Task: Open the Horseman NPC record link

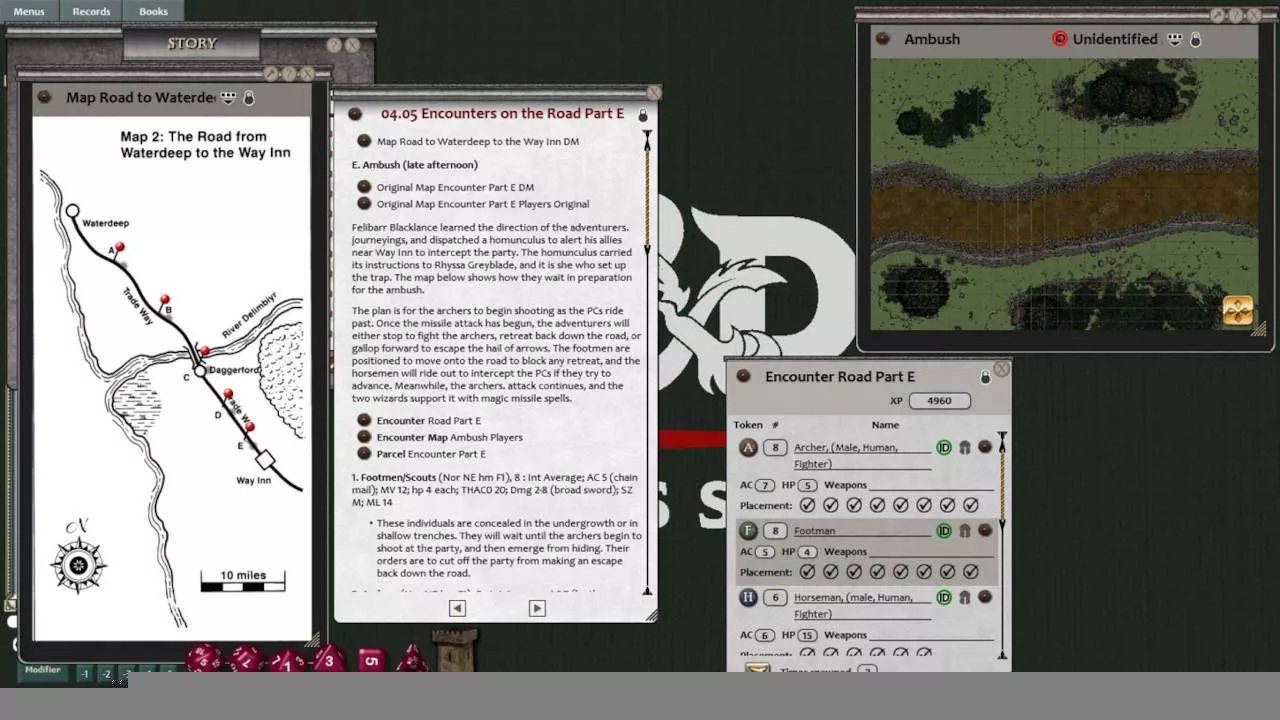Action: pyautogui.click(x=985, y=597)
